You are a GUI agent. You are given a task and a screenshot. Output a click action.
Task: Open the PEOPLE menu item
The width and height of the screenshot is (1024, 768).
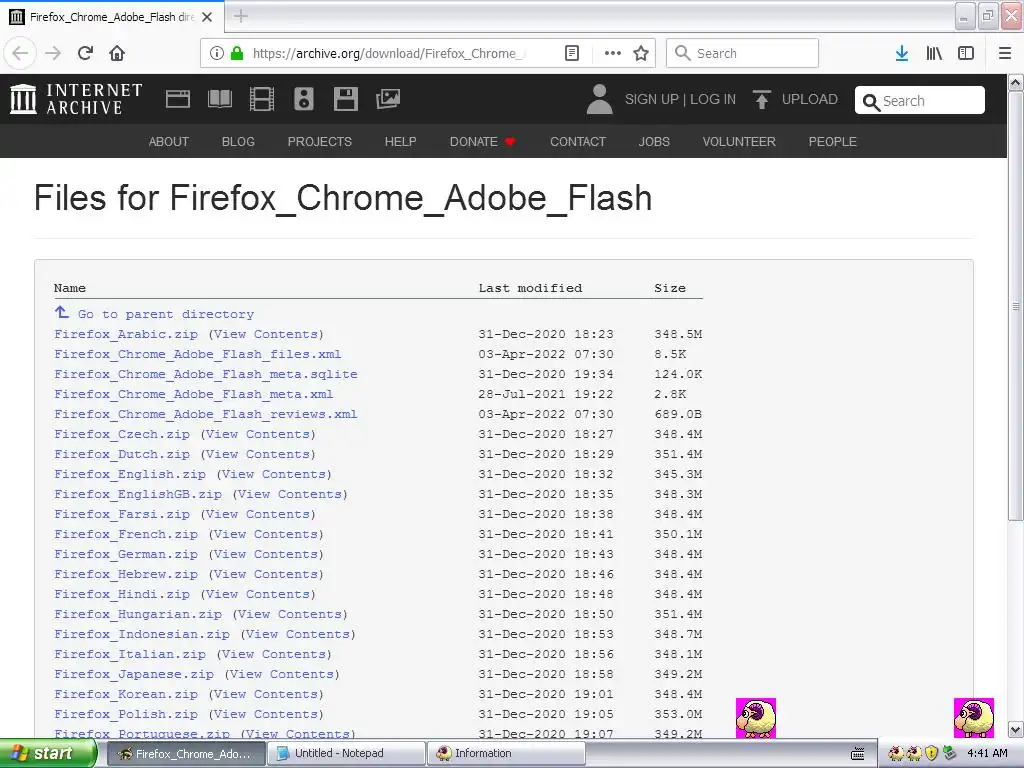833,142
